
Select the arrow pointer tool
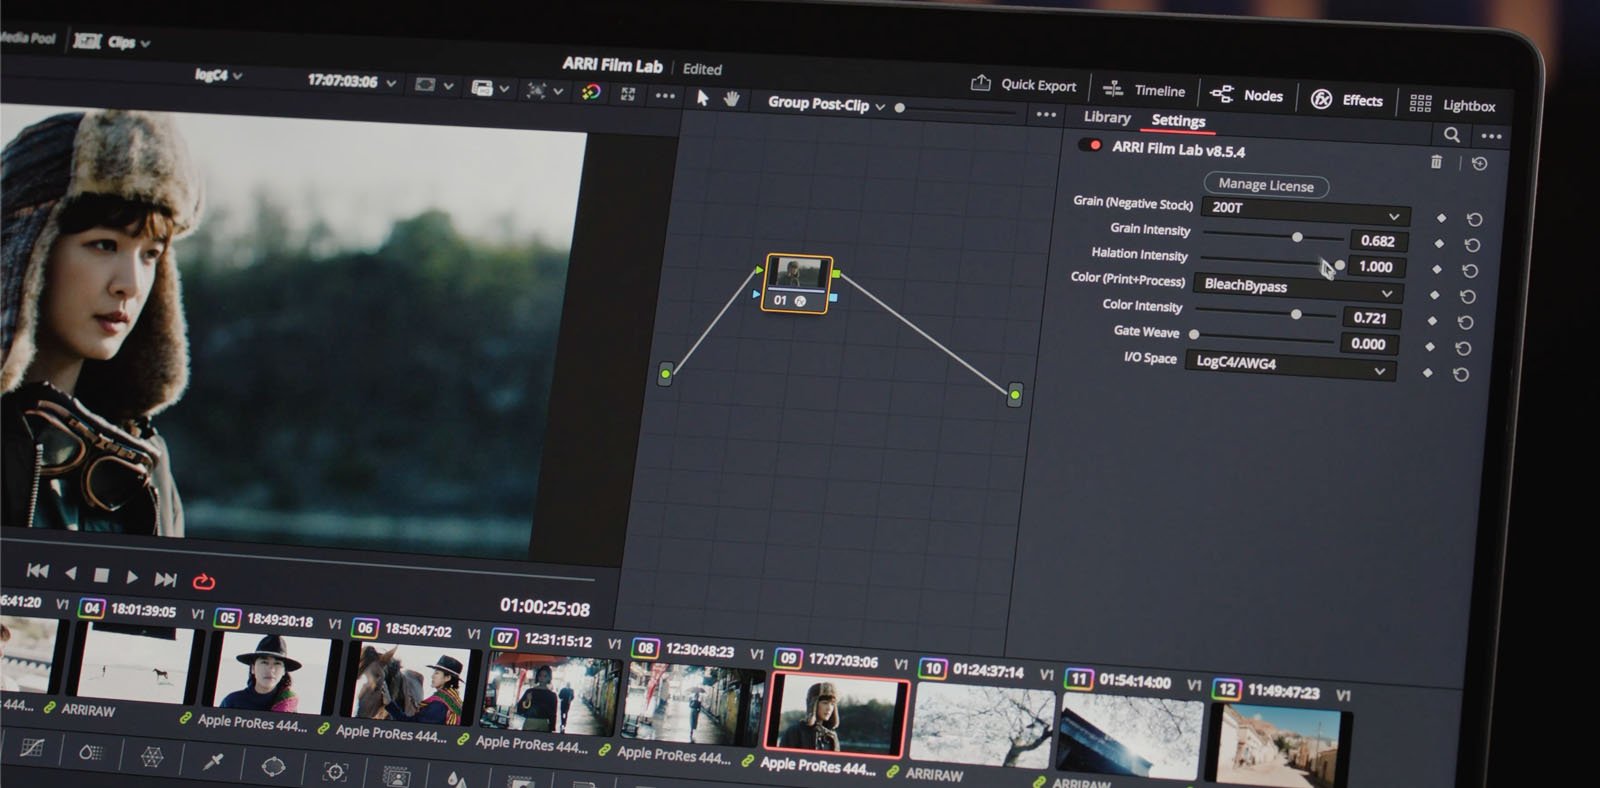702,97
